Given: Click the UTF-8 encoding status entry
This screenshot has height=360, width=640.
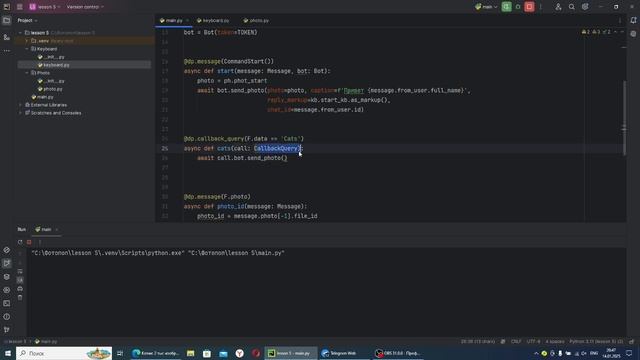Looking at the screenshot, I should pyautogui.click(x=533, y=341).
